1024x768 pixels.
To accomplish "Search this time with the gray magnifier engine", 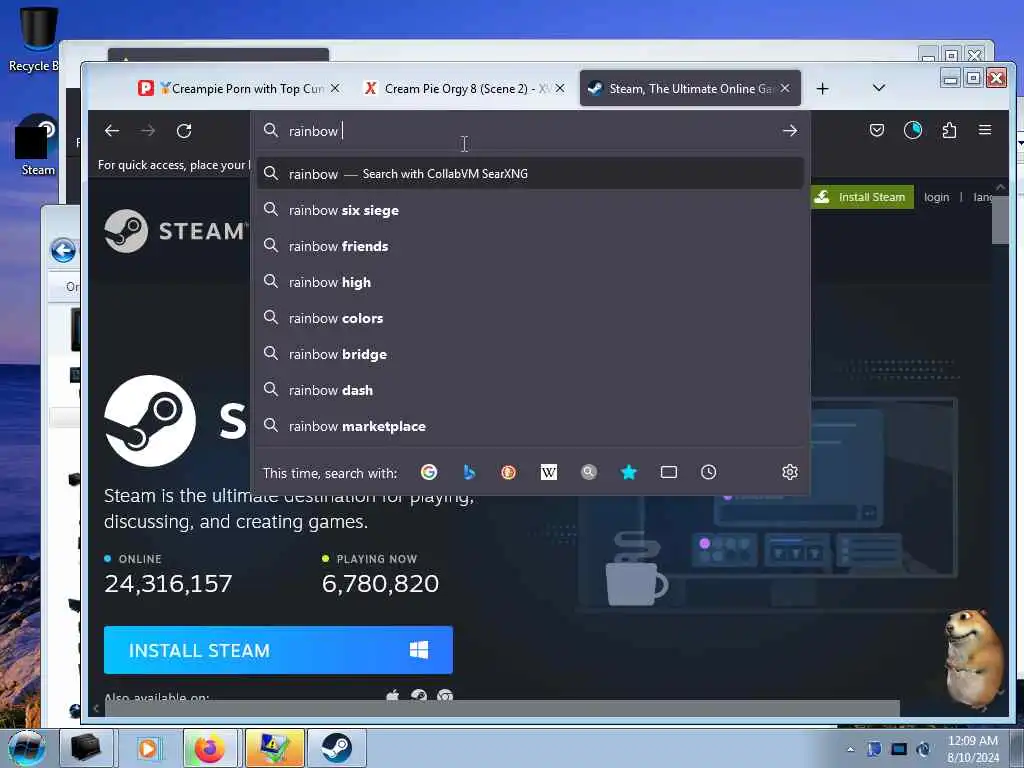I will point(588,472).
